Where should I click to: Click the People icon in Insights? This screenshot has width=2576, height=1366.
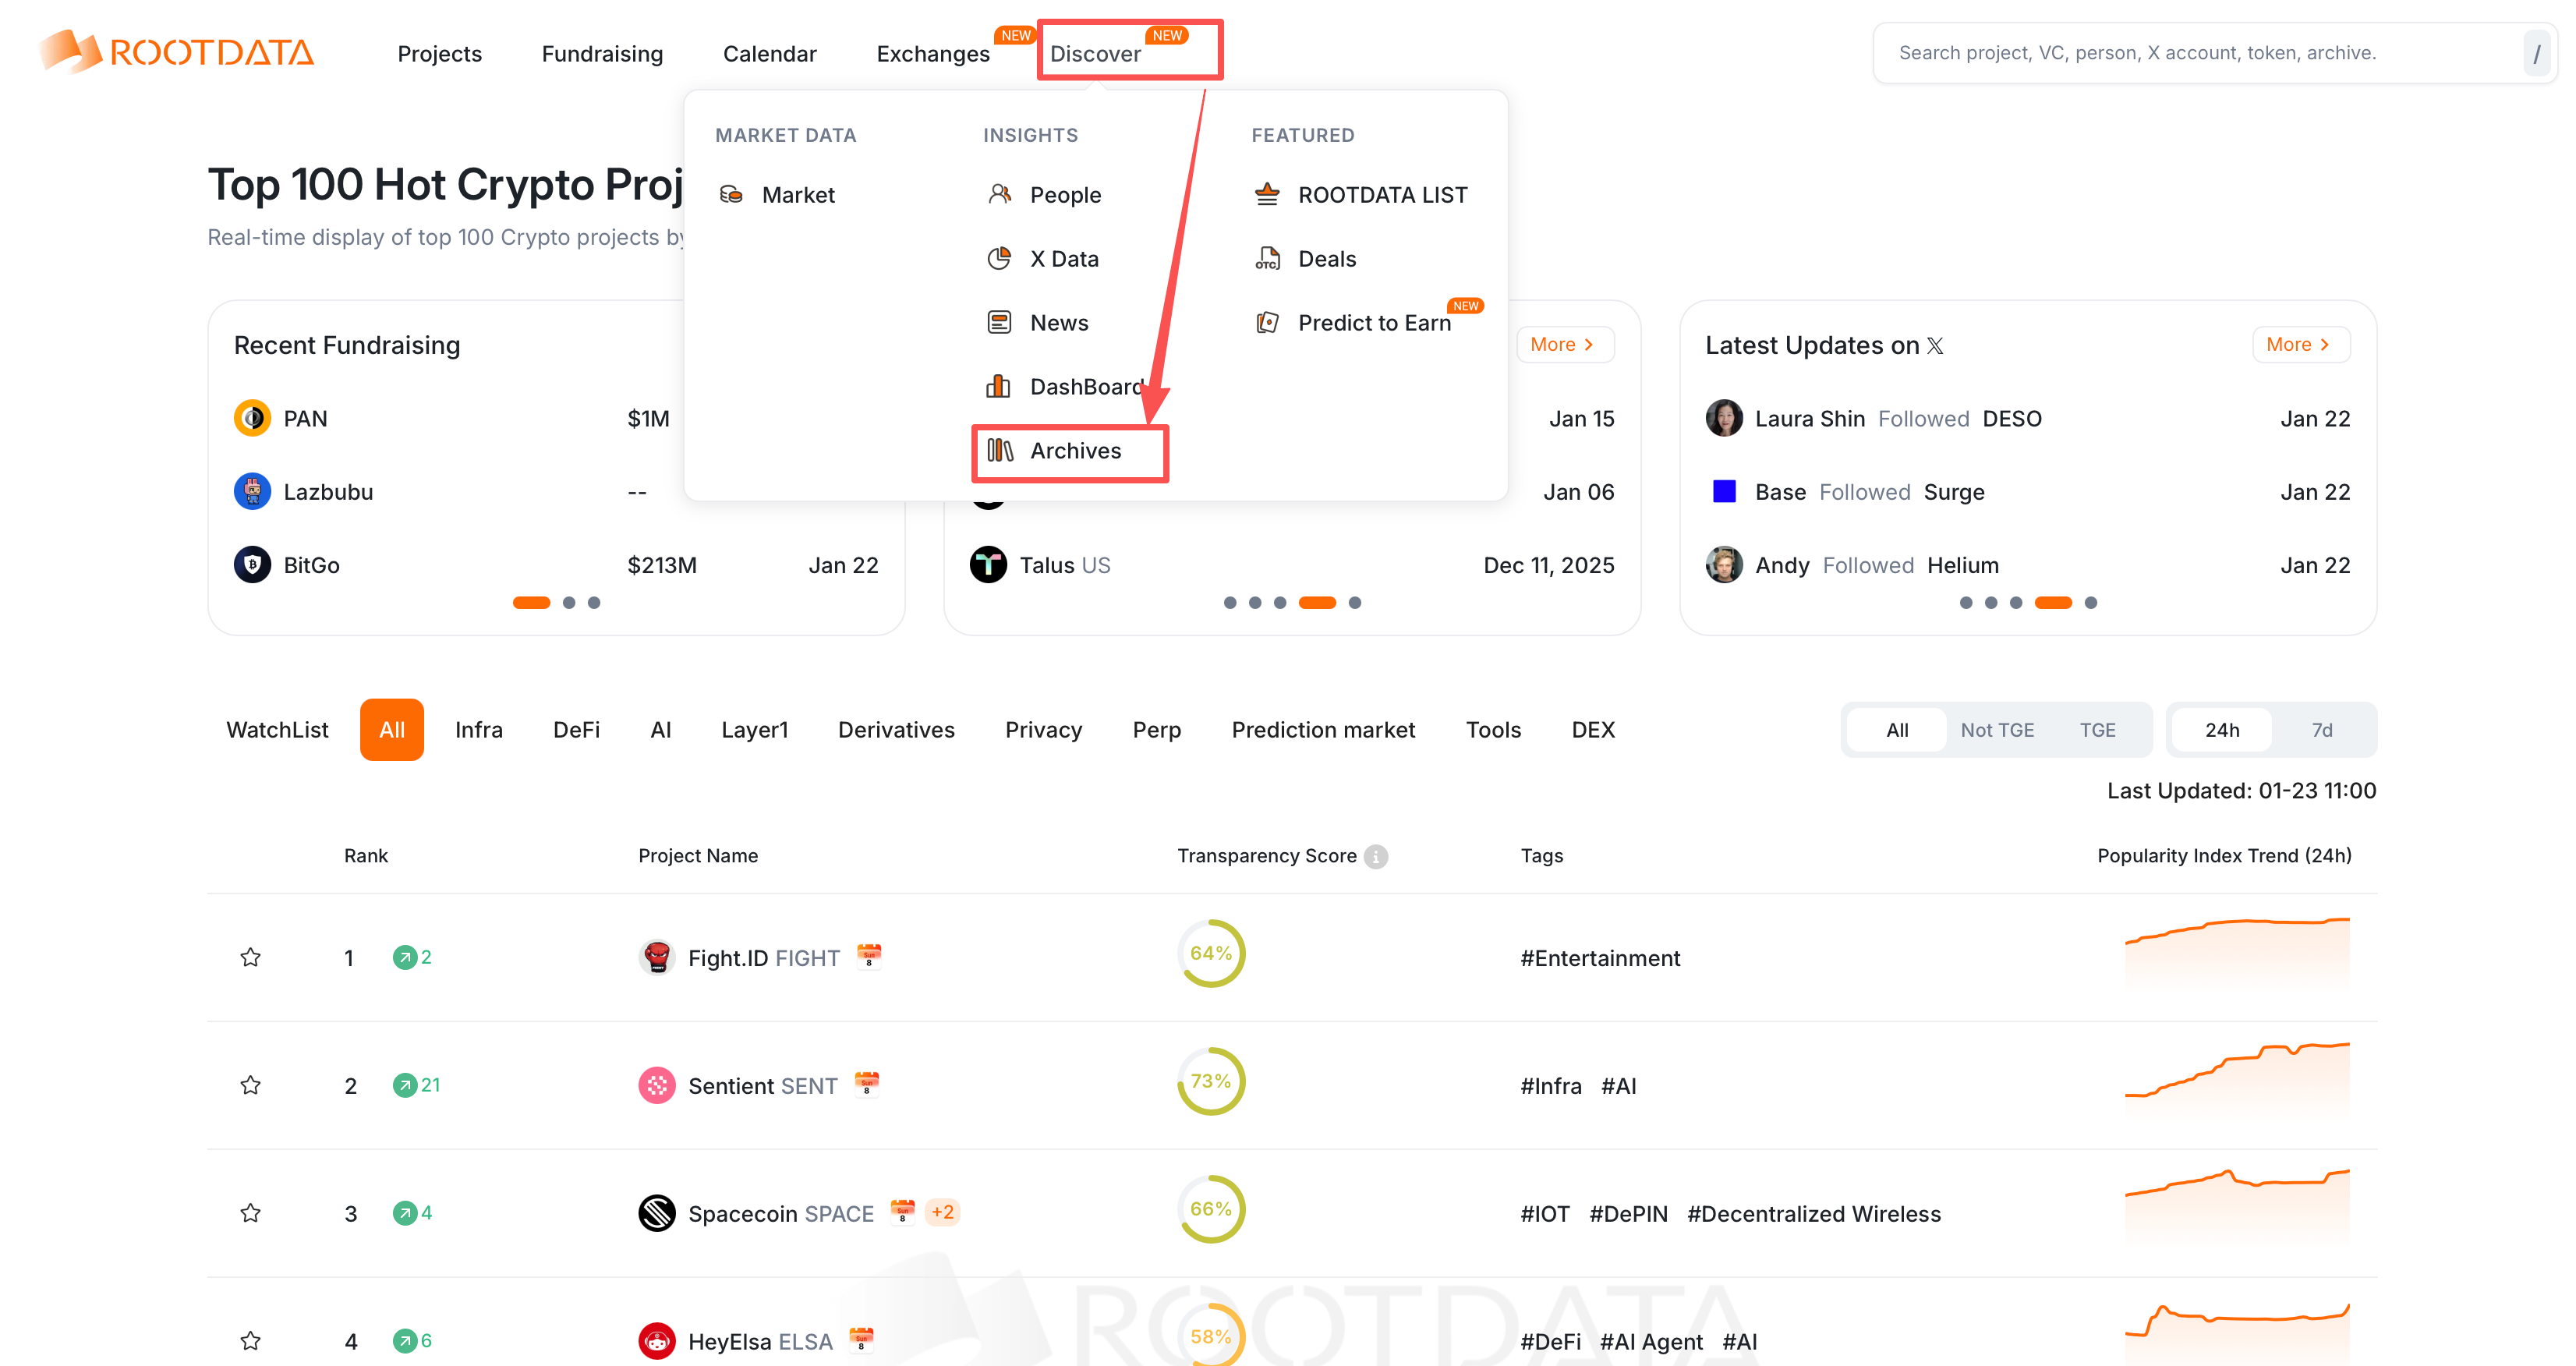click(x=999, y=194)
